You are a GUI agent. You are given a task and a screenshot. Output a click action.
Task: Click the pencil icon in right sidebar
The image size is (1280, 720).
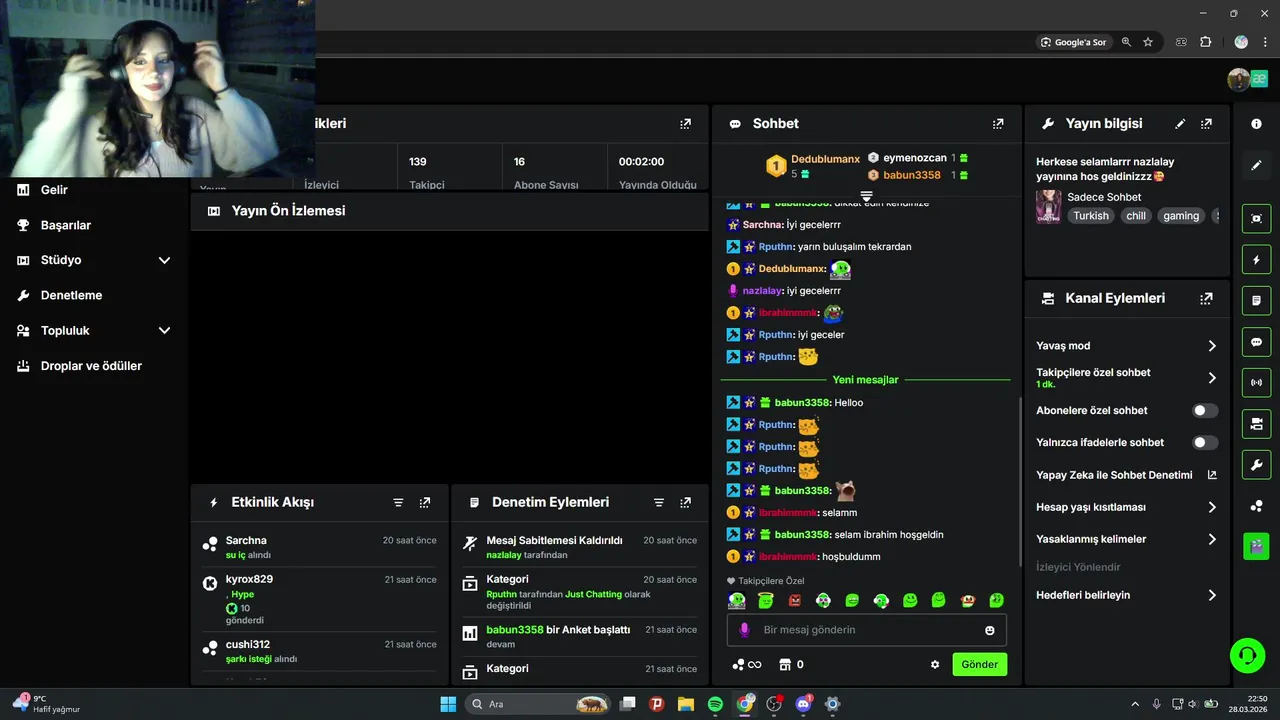(x=1257, y=165)
